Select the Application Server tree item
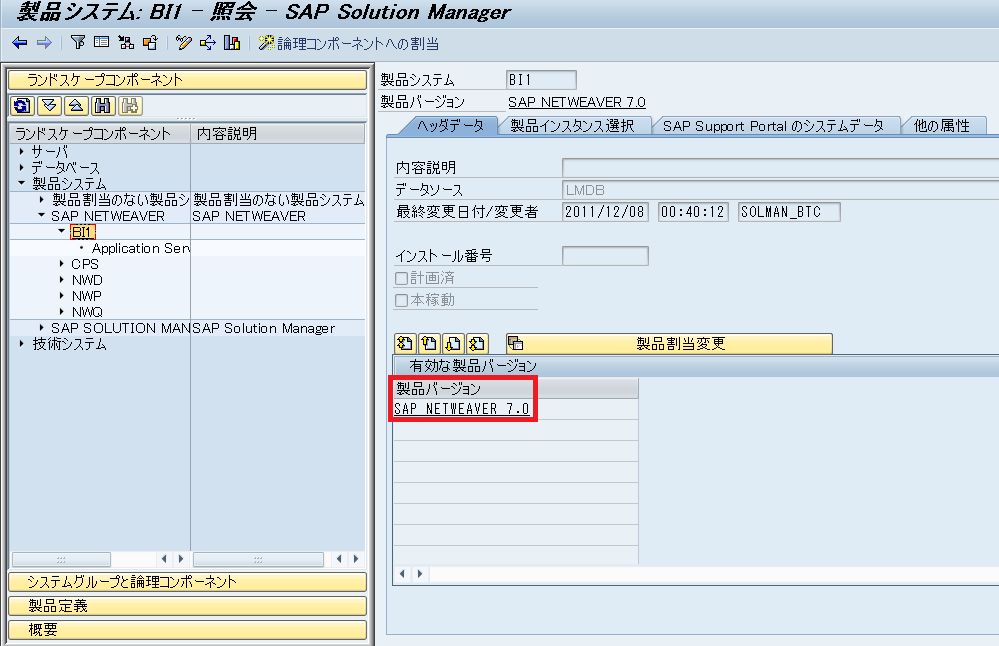 click(x=140, y=248)
